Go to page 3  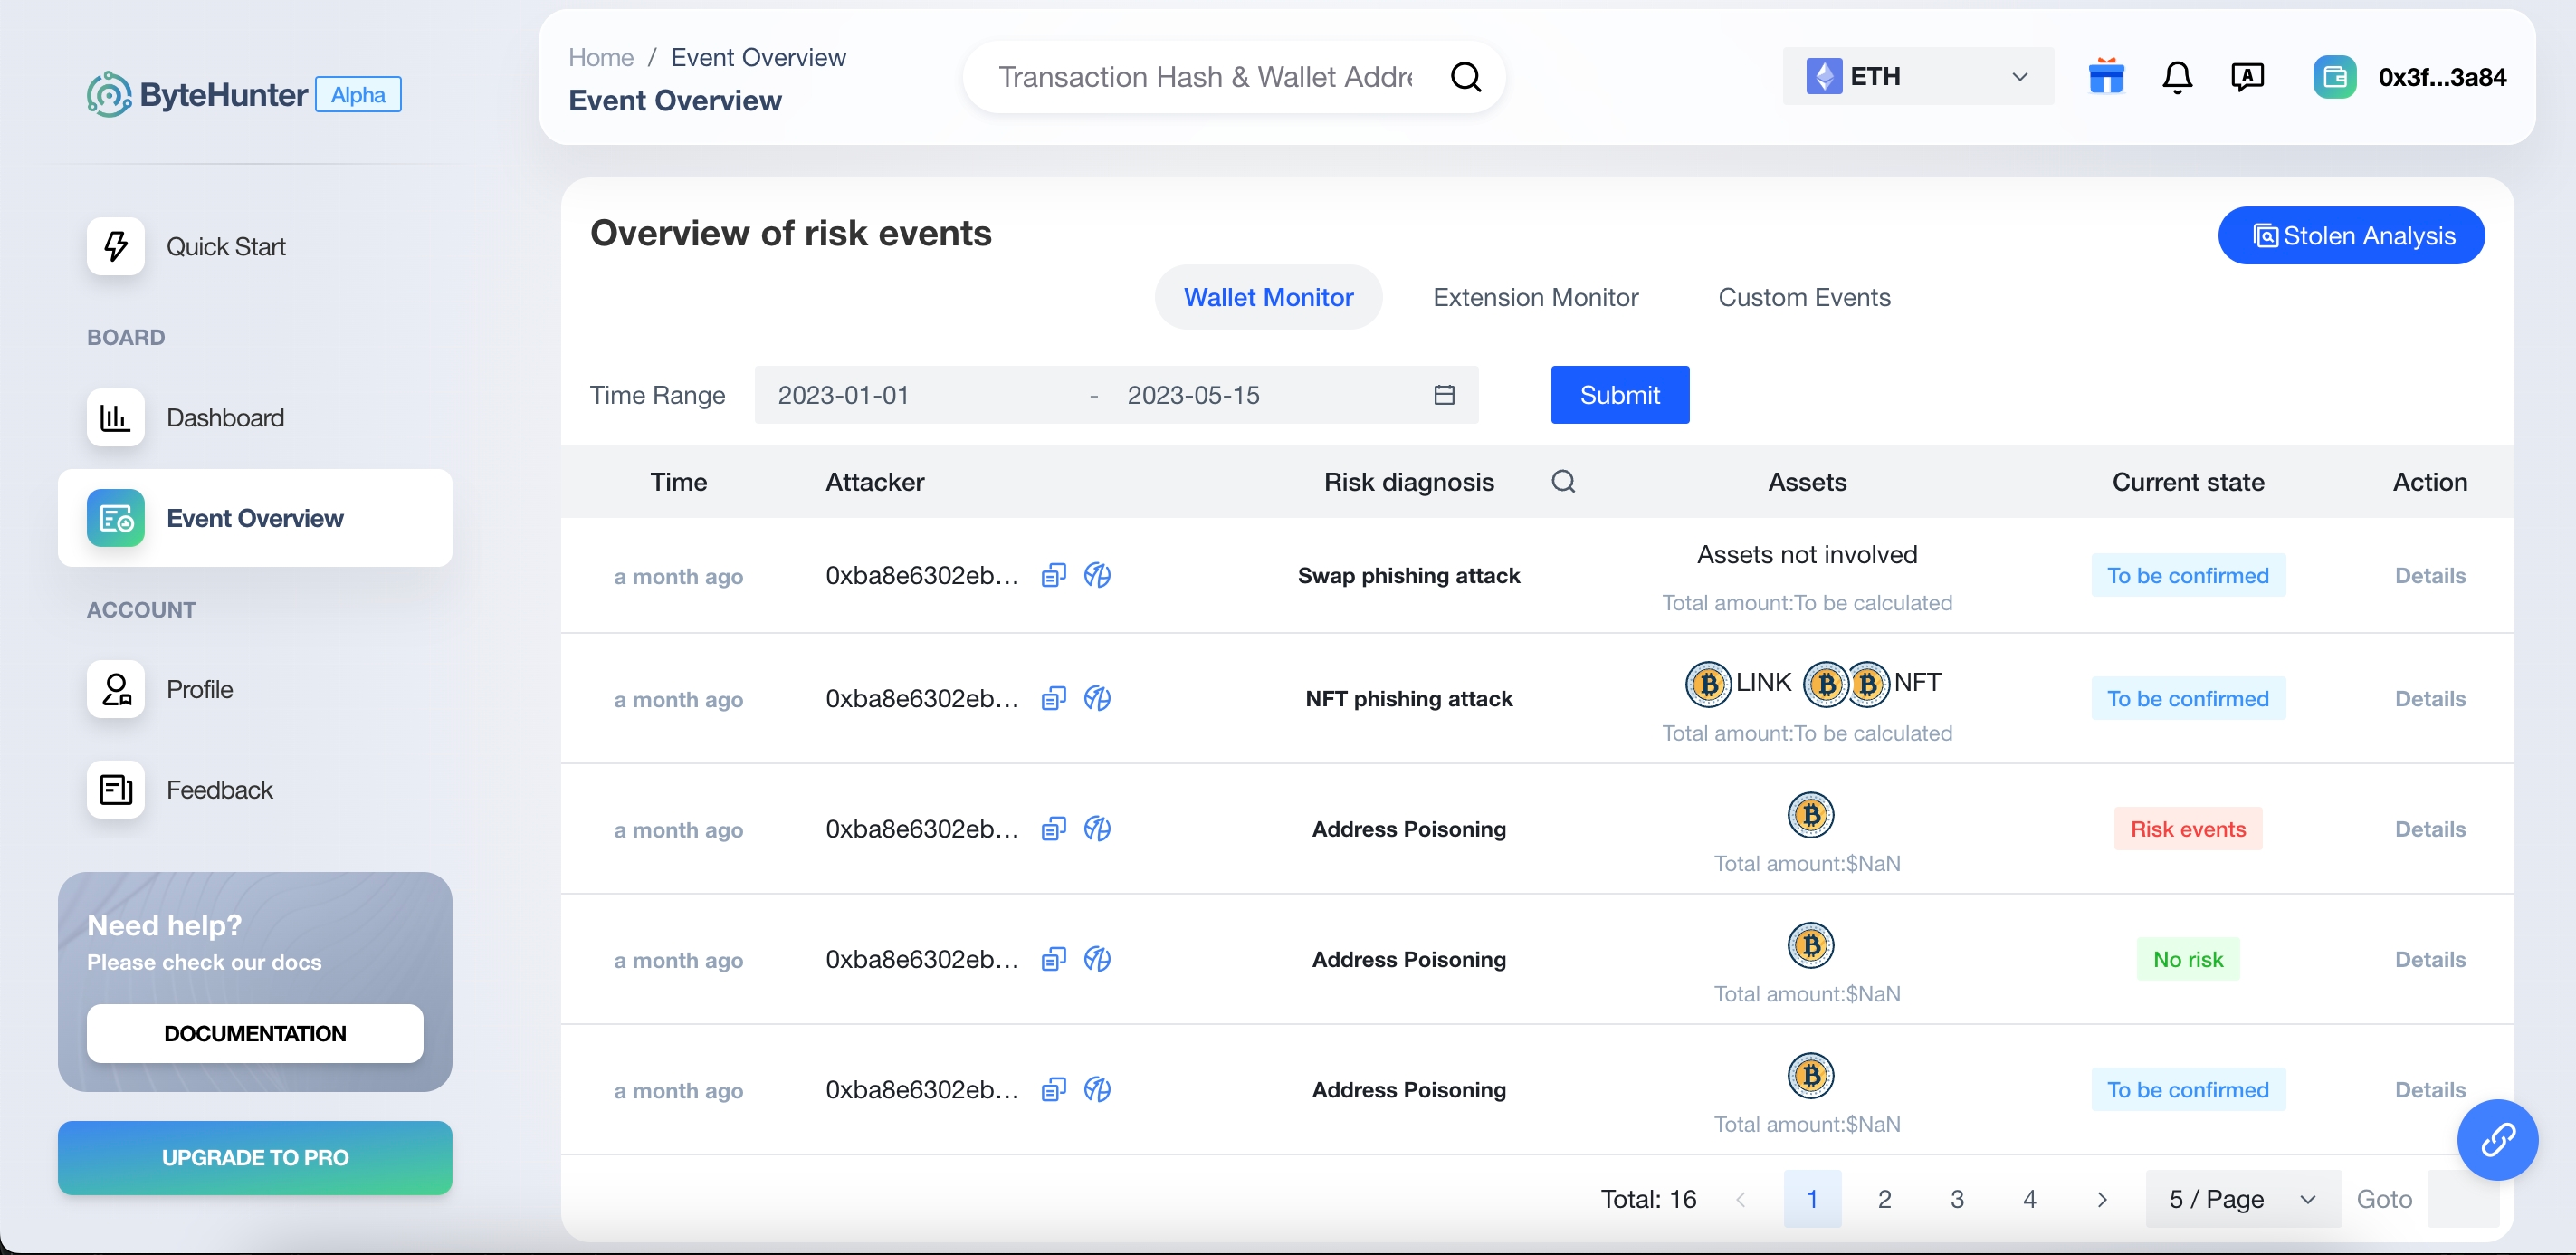point(1957,1198)
